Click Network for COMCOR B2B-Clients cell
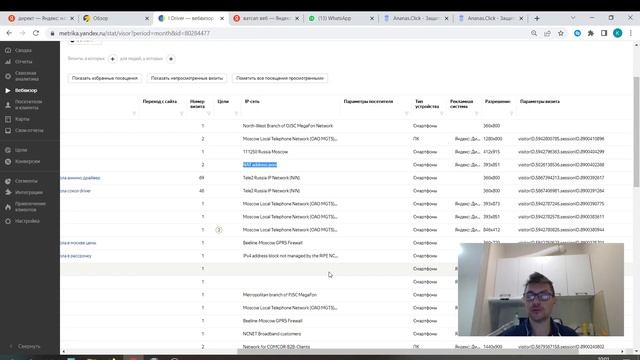 click(x=276, y=347)
